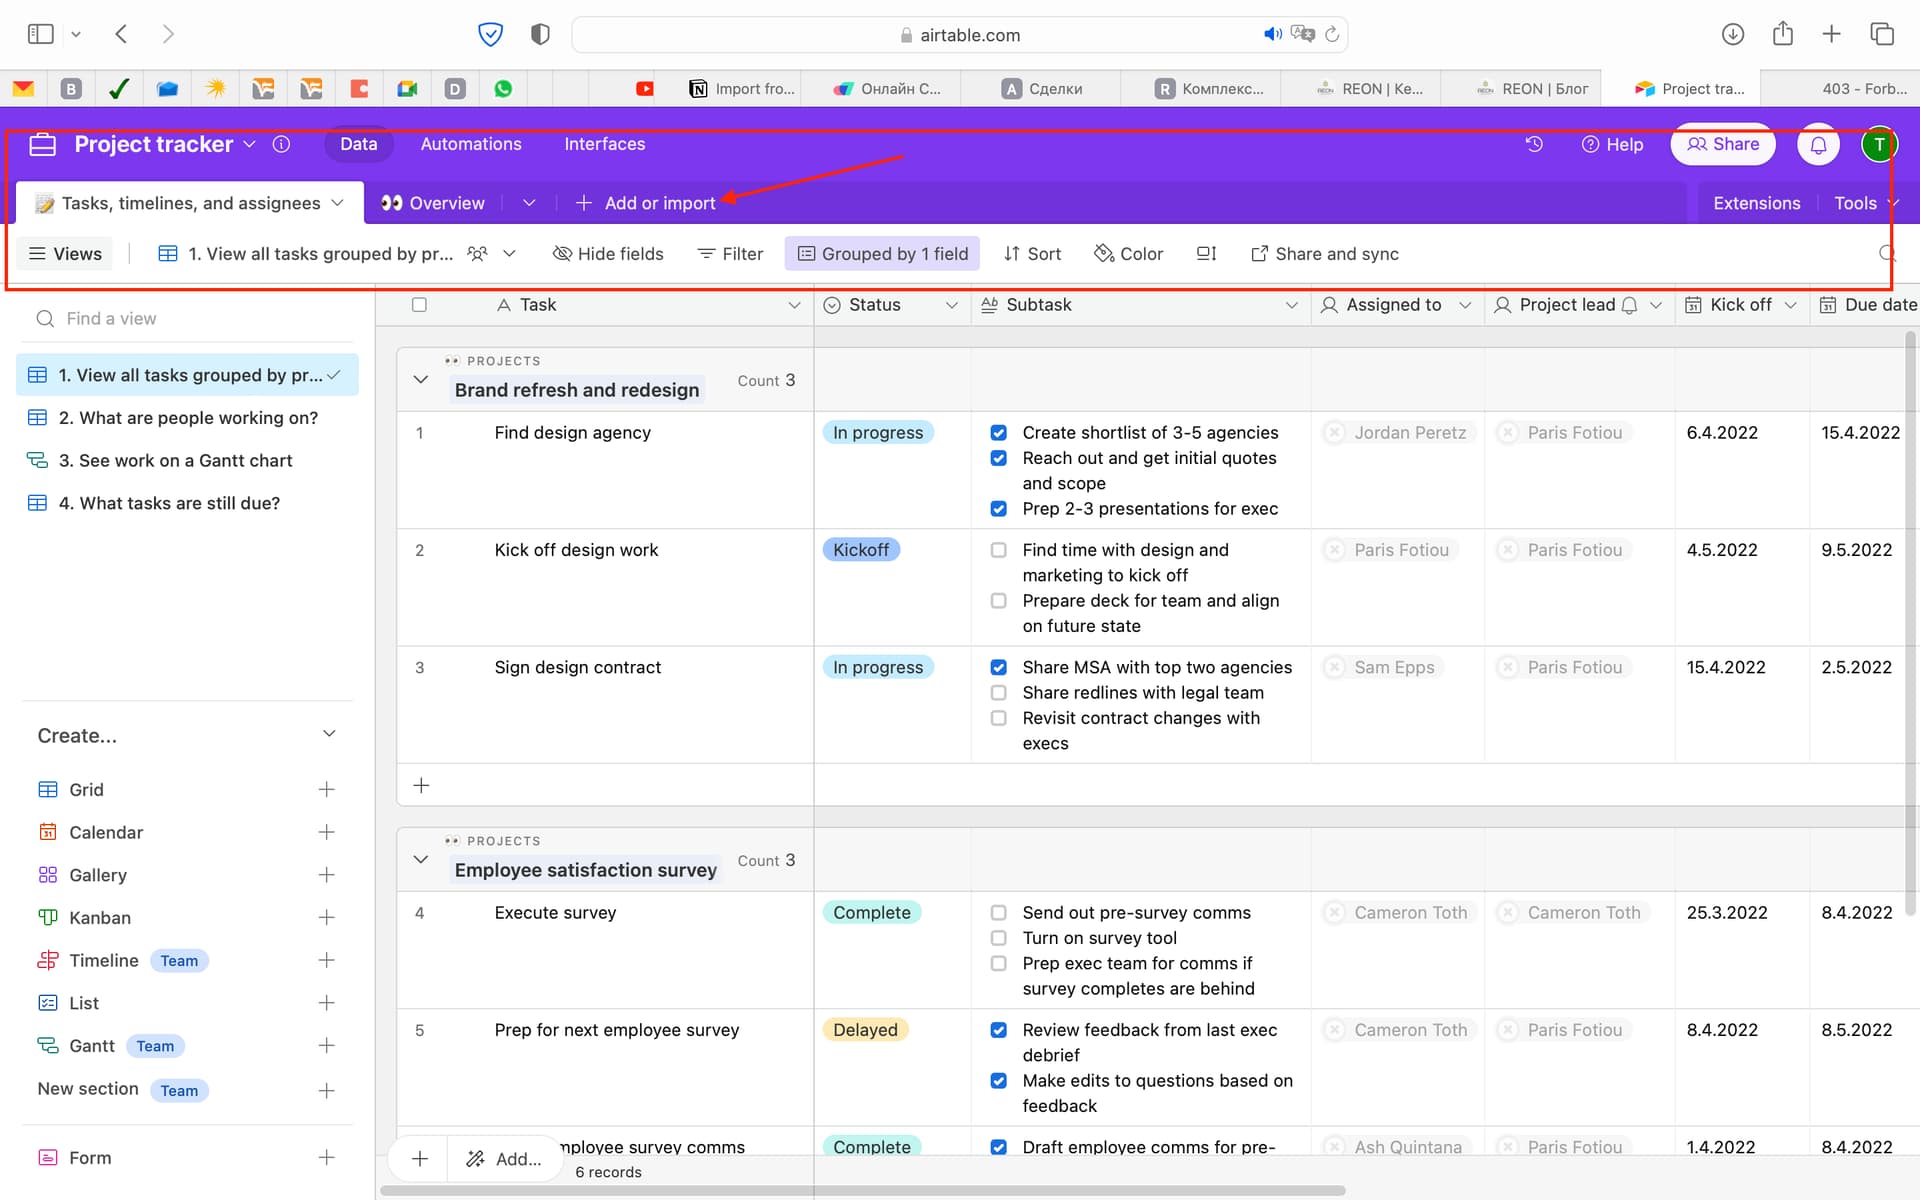1920x1200 pixels.
Task: Open the Status column dropdown arrow
Action: (951, 305)
